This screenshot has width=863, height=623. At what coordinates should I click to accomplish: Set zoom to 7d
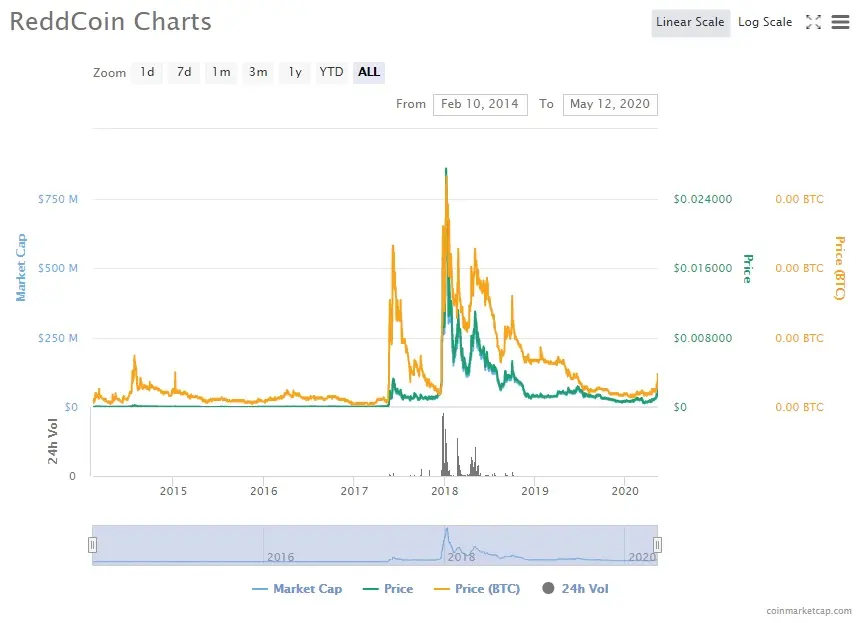point(184,72)
